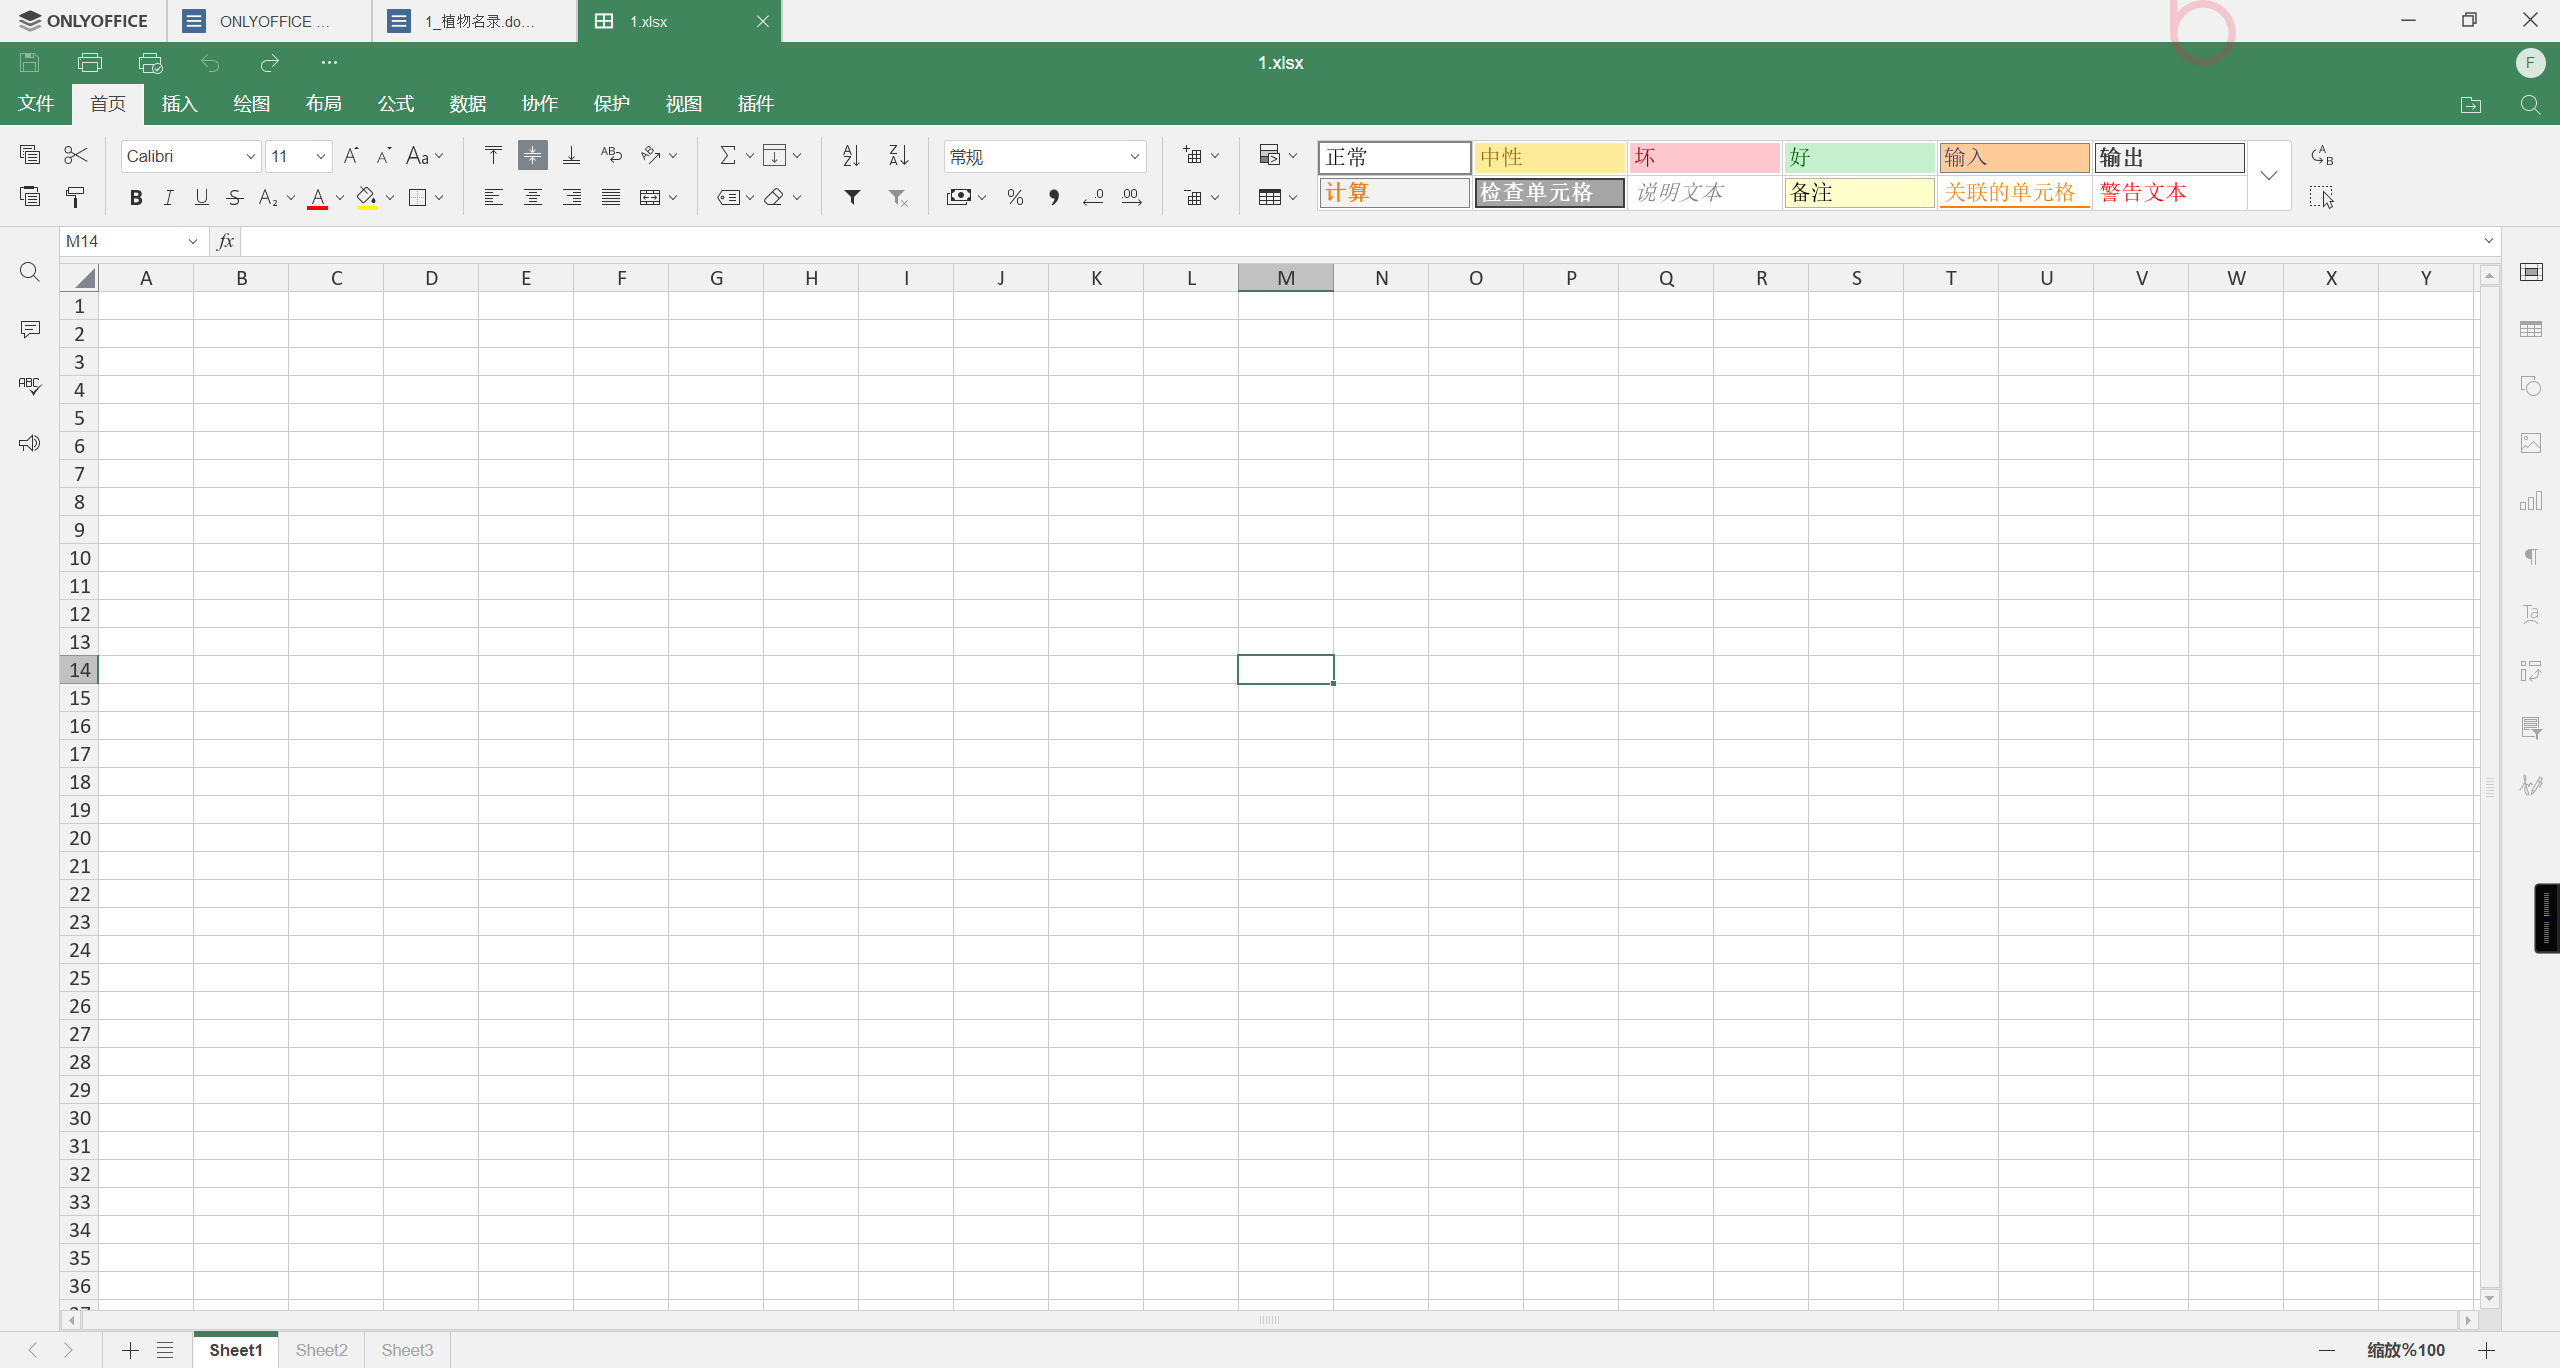Toggle Wrap text
Viewport: 2560px width, 1368px height.
pyautogui.click(x=611, y=155)
